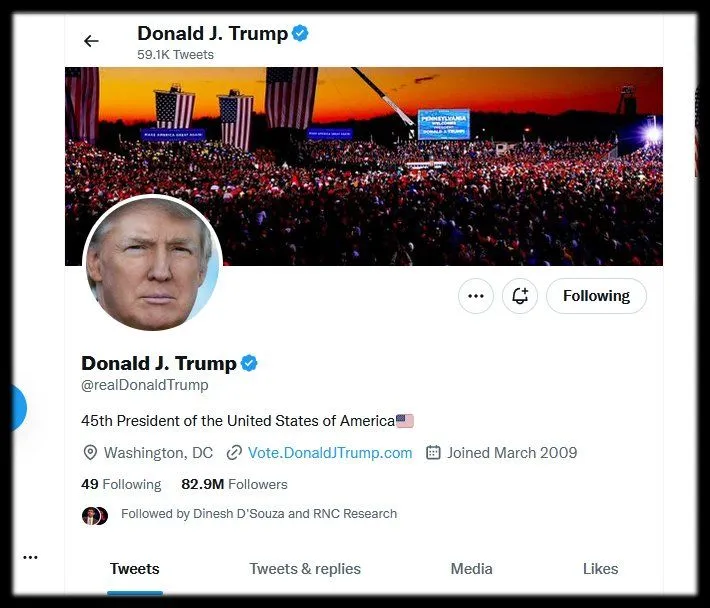710x608 pixels.
Task: Click the Following button to unfollow
Action: click(x=596, y=296)
